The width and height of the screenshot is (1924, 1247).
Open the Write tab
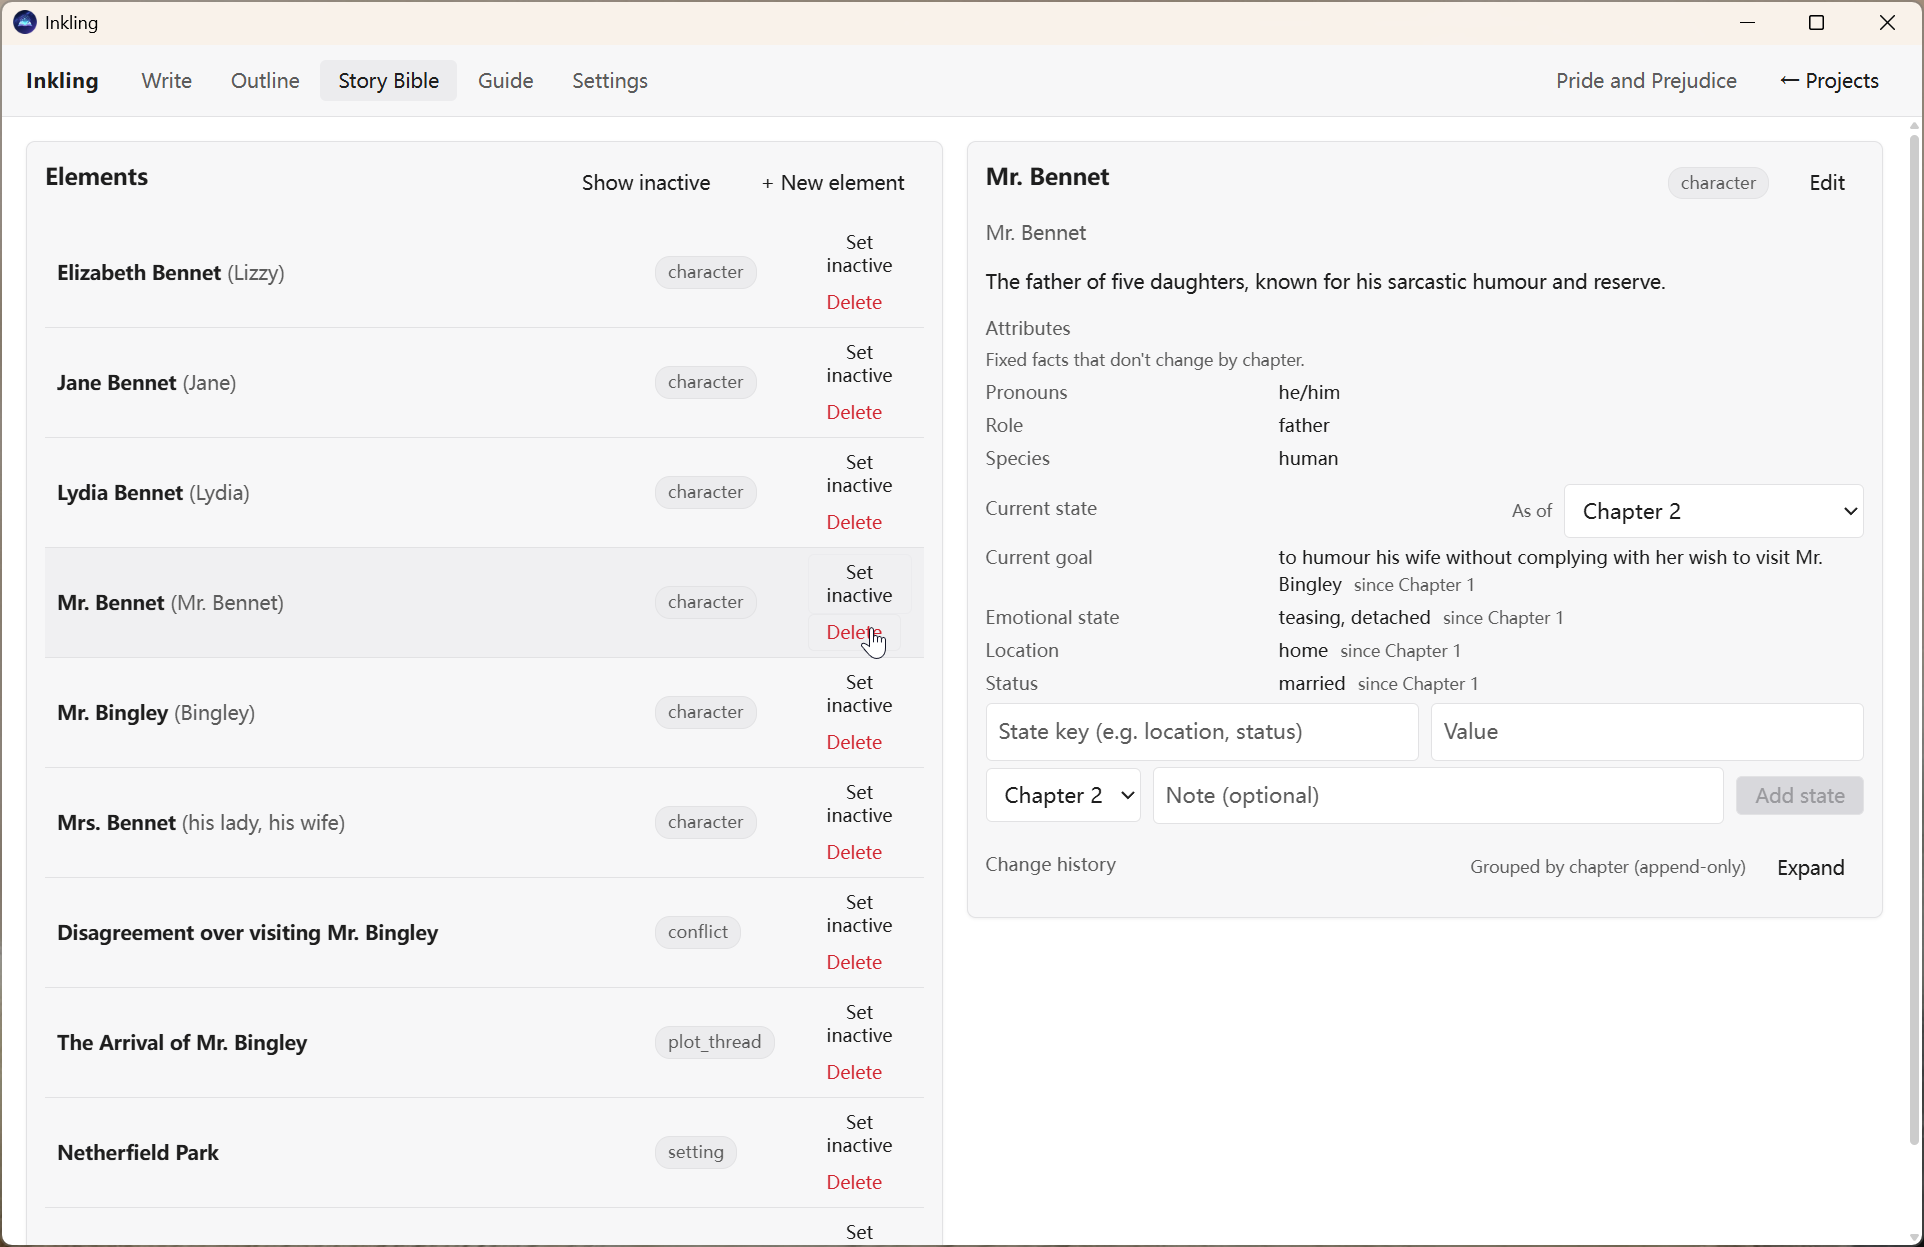coord(166,81)
